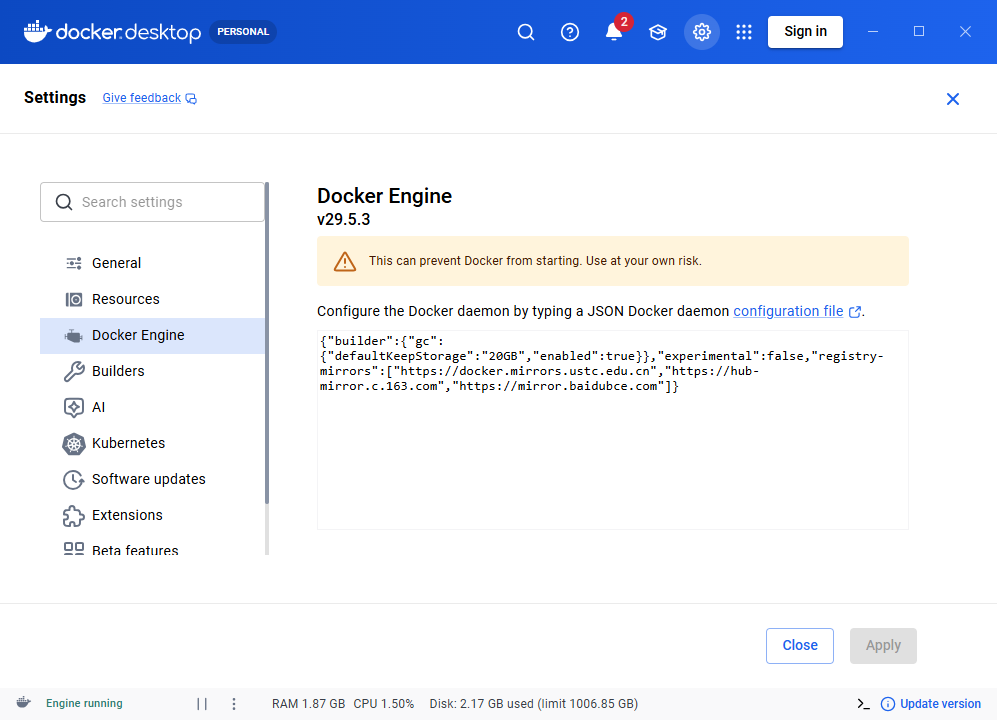
Task: Click the Resources icon in the sidebar
Action: [74, 299]
